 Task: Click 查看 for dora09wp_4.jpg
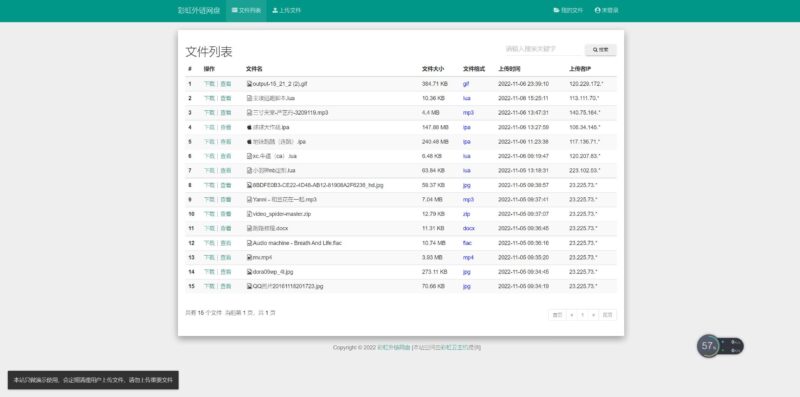point(226,272)
